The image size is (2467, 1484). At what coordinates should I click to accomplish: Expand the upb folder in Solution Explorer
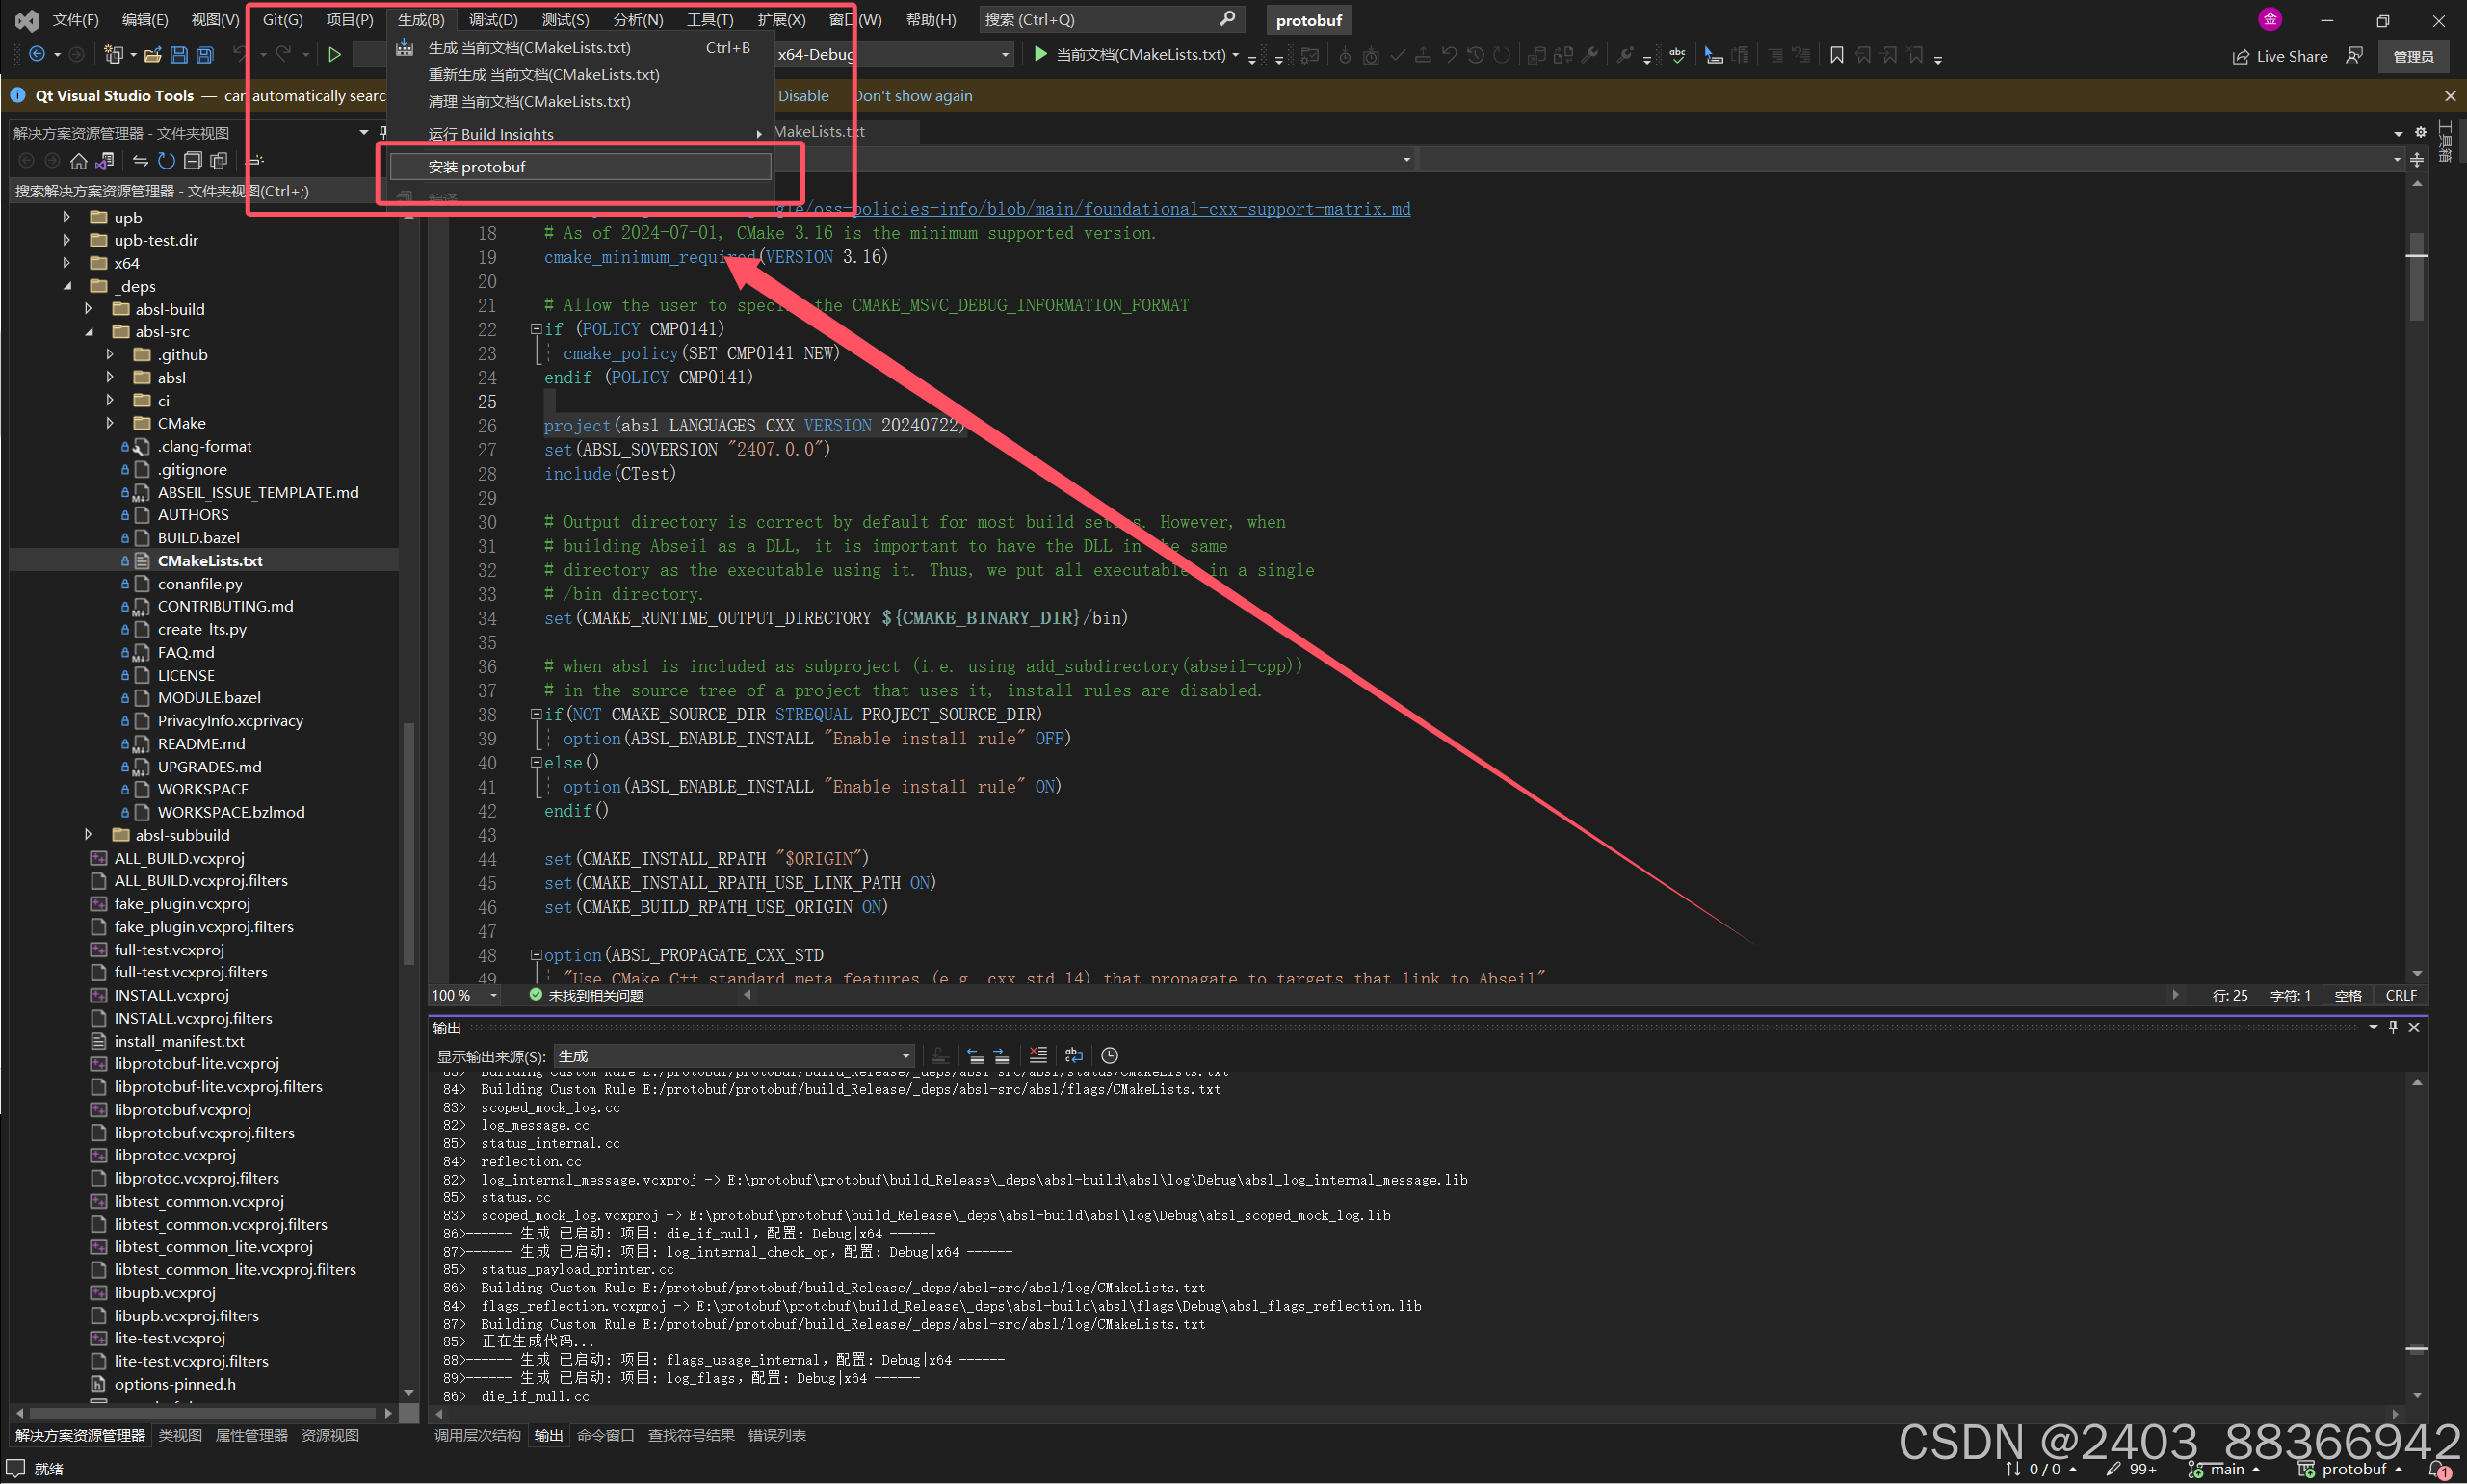[66, 217]
